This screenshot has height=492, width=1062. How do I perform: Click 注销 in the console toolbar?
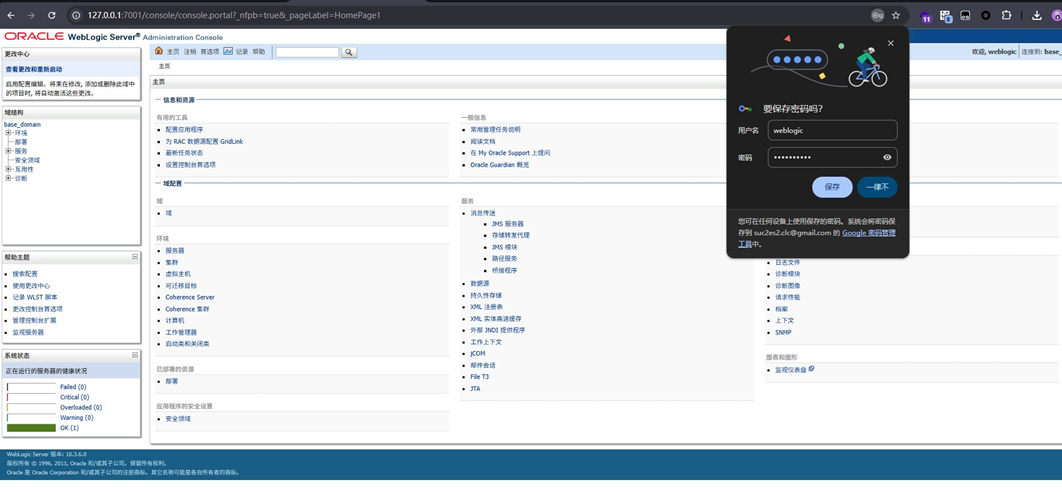(190, 52)
